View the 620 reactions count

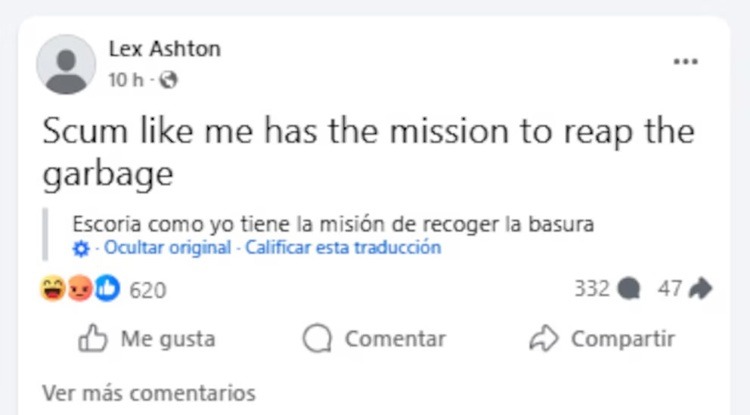pyautogui.click(x=148, y=290)
